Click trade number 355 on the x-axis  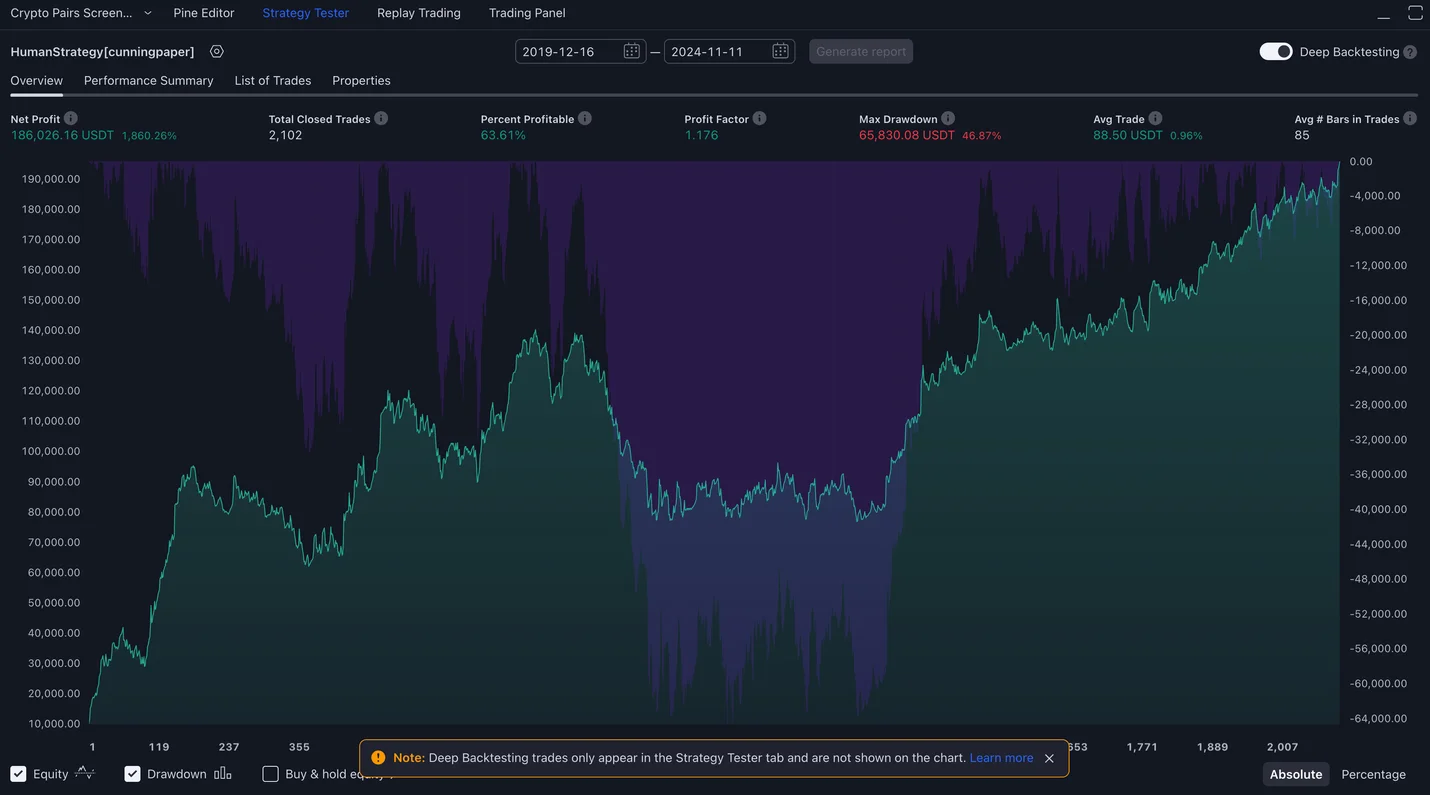299,746
